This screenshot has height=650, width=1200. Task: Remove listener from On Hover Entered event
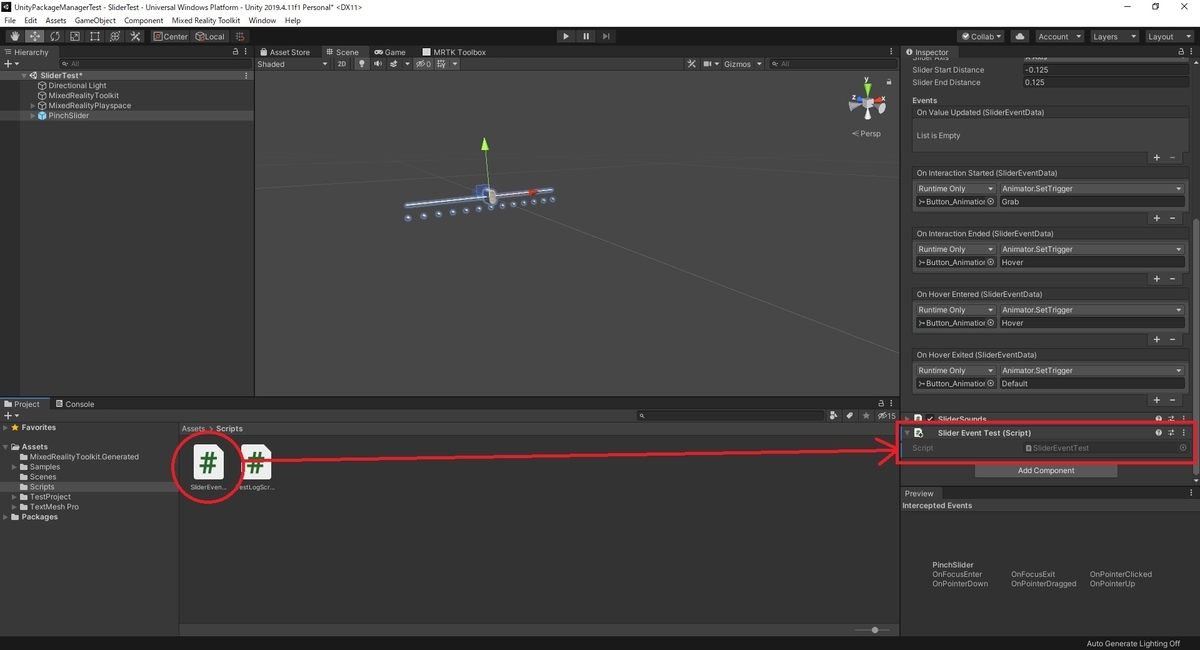1173,340
